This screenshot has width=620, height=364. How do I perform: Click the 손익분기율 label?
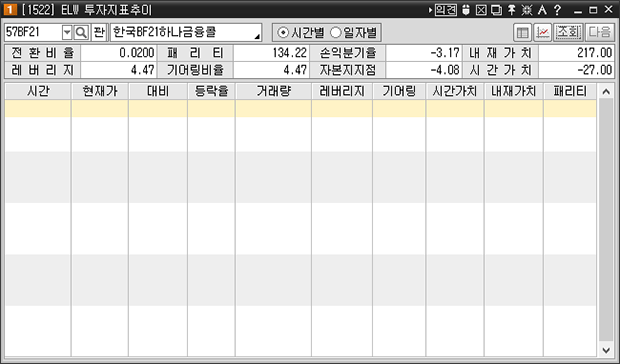coord(348,53)
